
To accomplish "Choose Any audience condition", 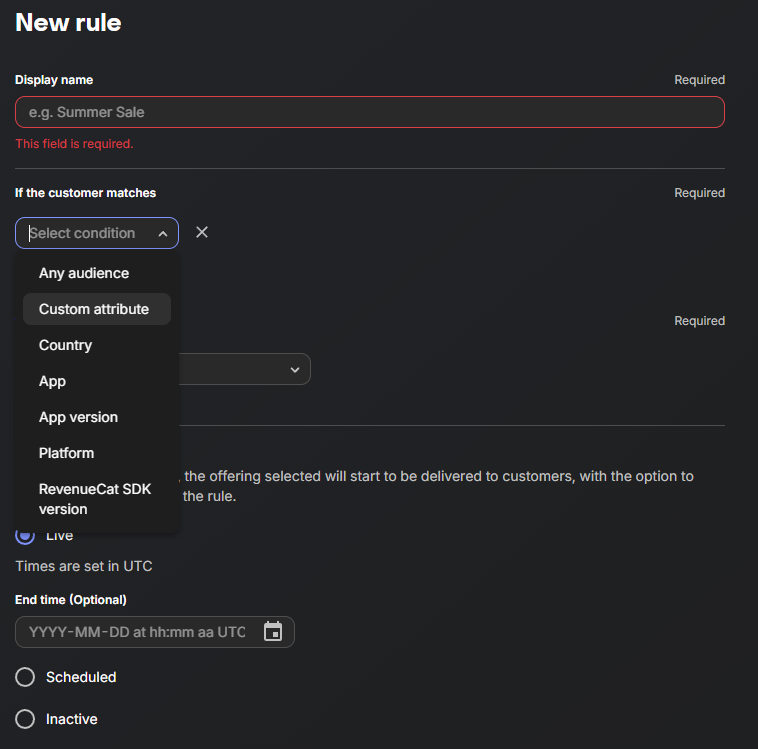I will click(97, 273).
